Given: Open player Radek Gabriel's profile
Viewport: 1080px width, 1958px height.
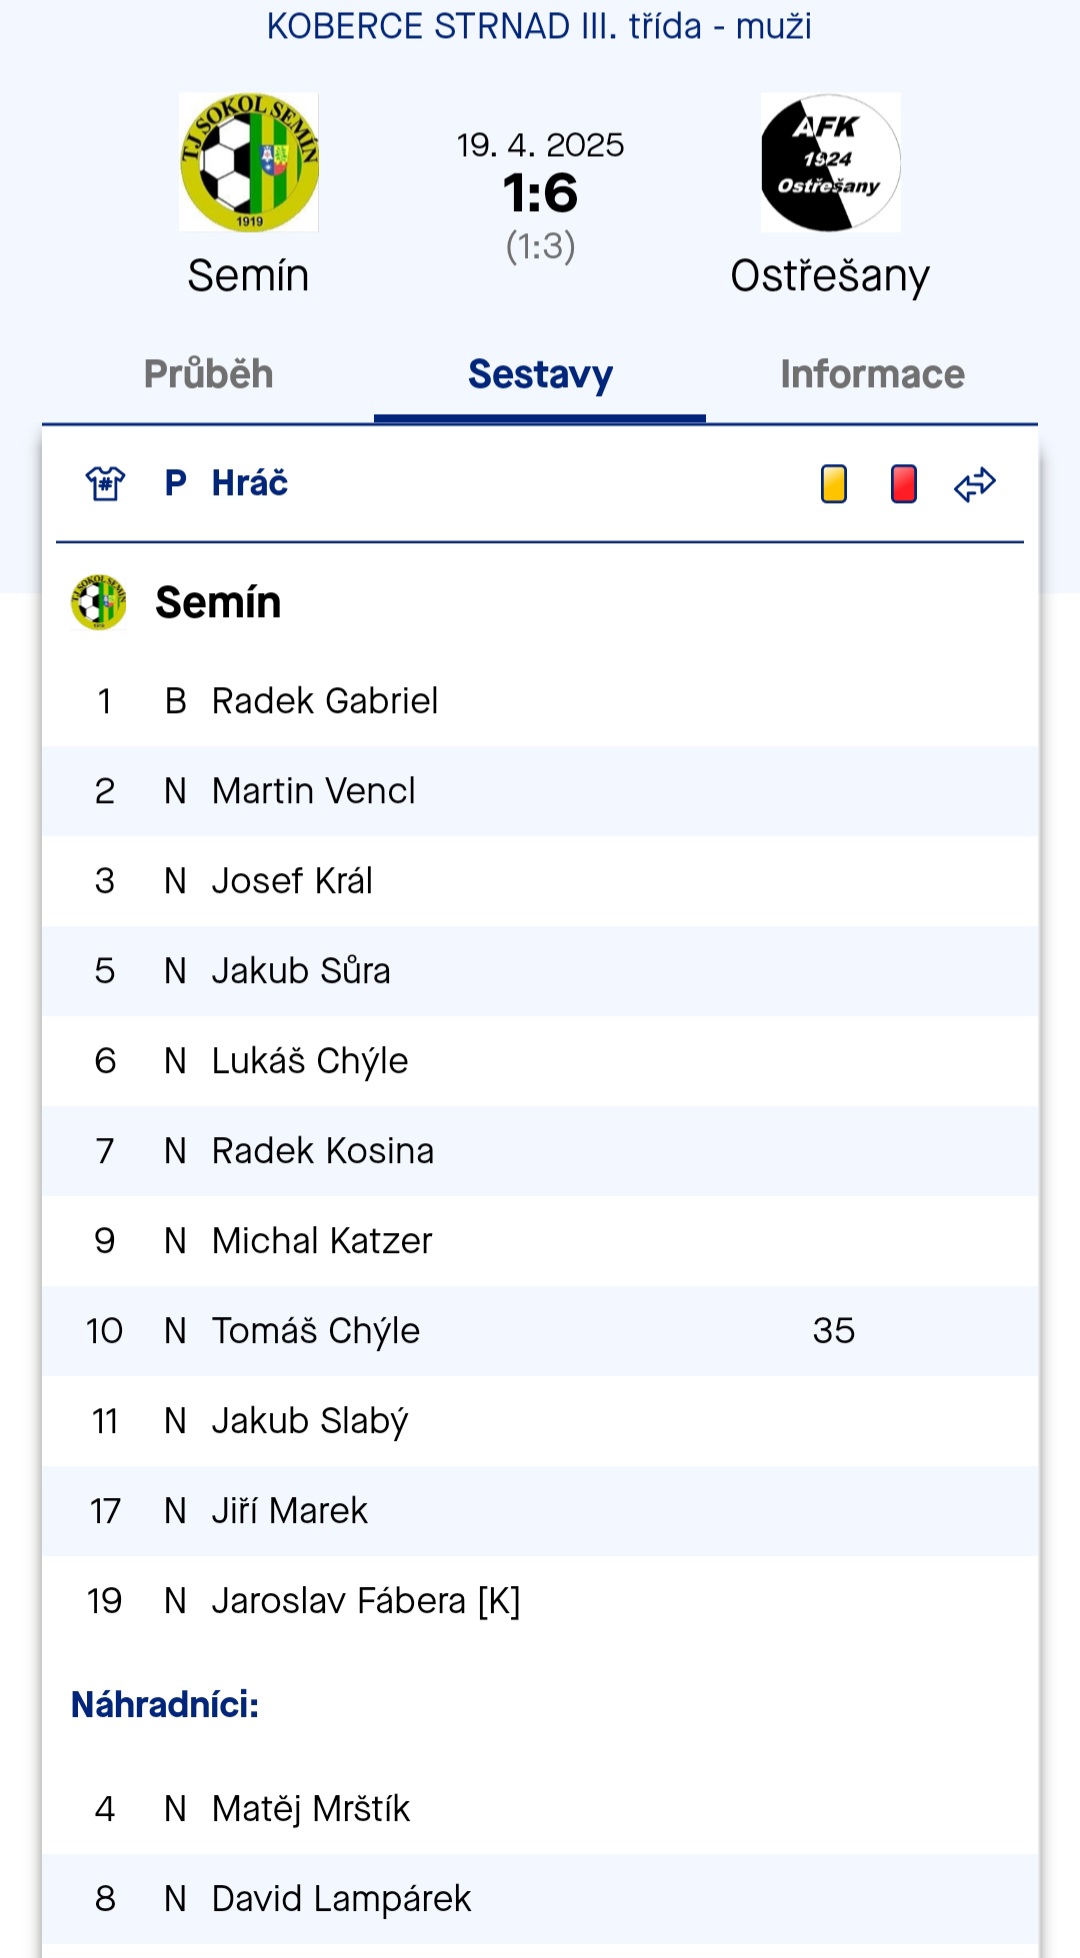Looking at the screenshot, I should pos(325,701).
